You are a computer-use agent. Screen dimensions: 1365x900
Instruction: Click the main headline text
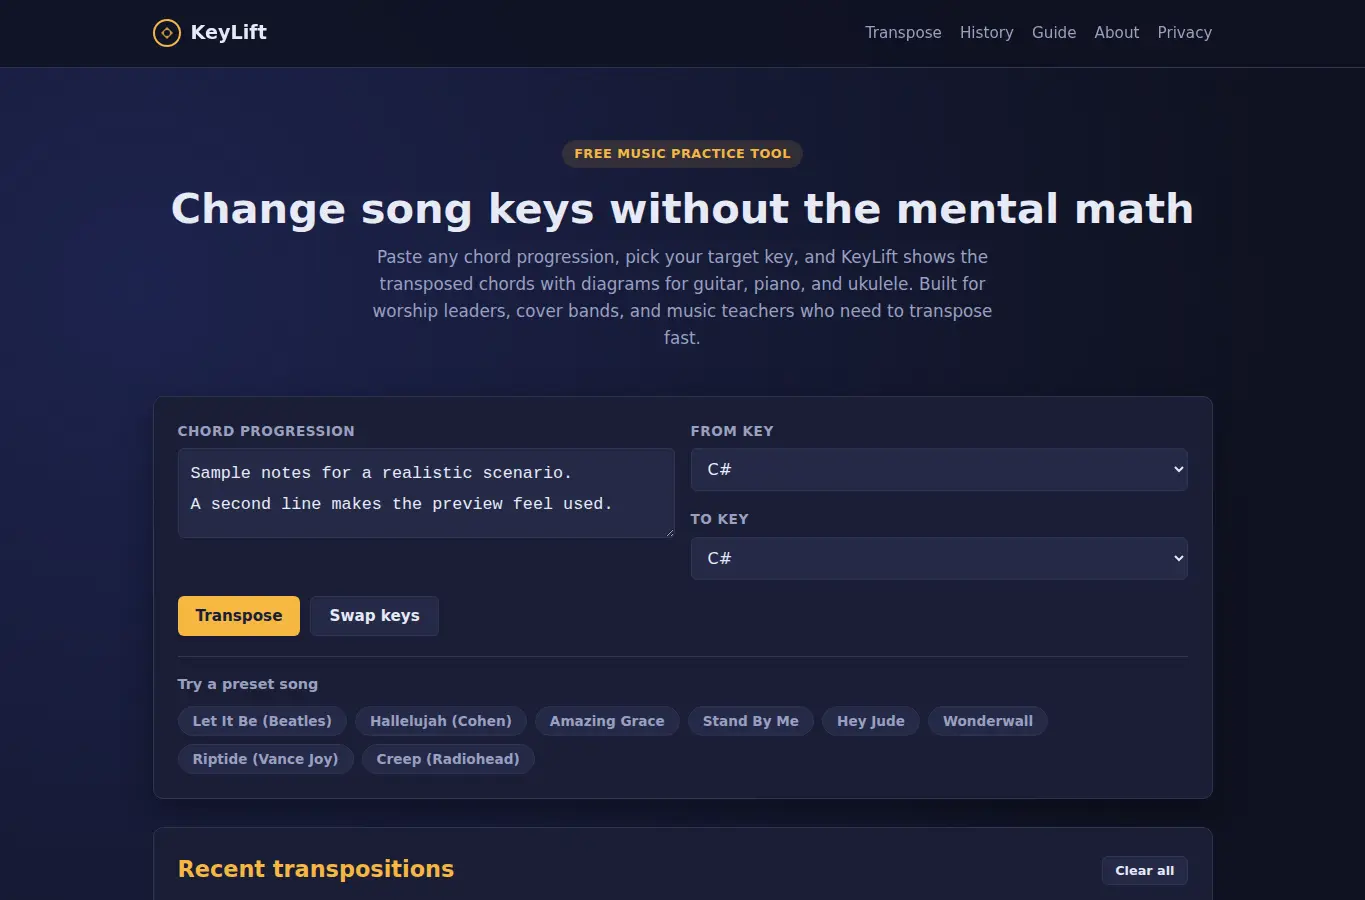(682, 209)
